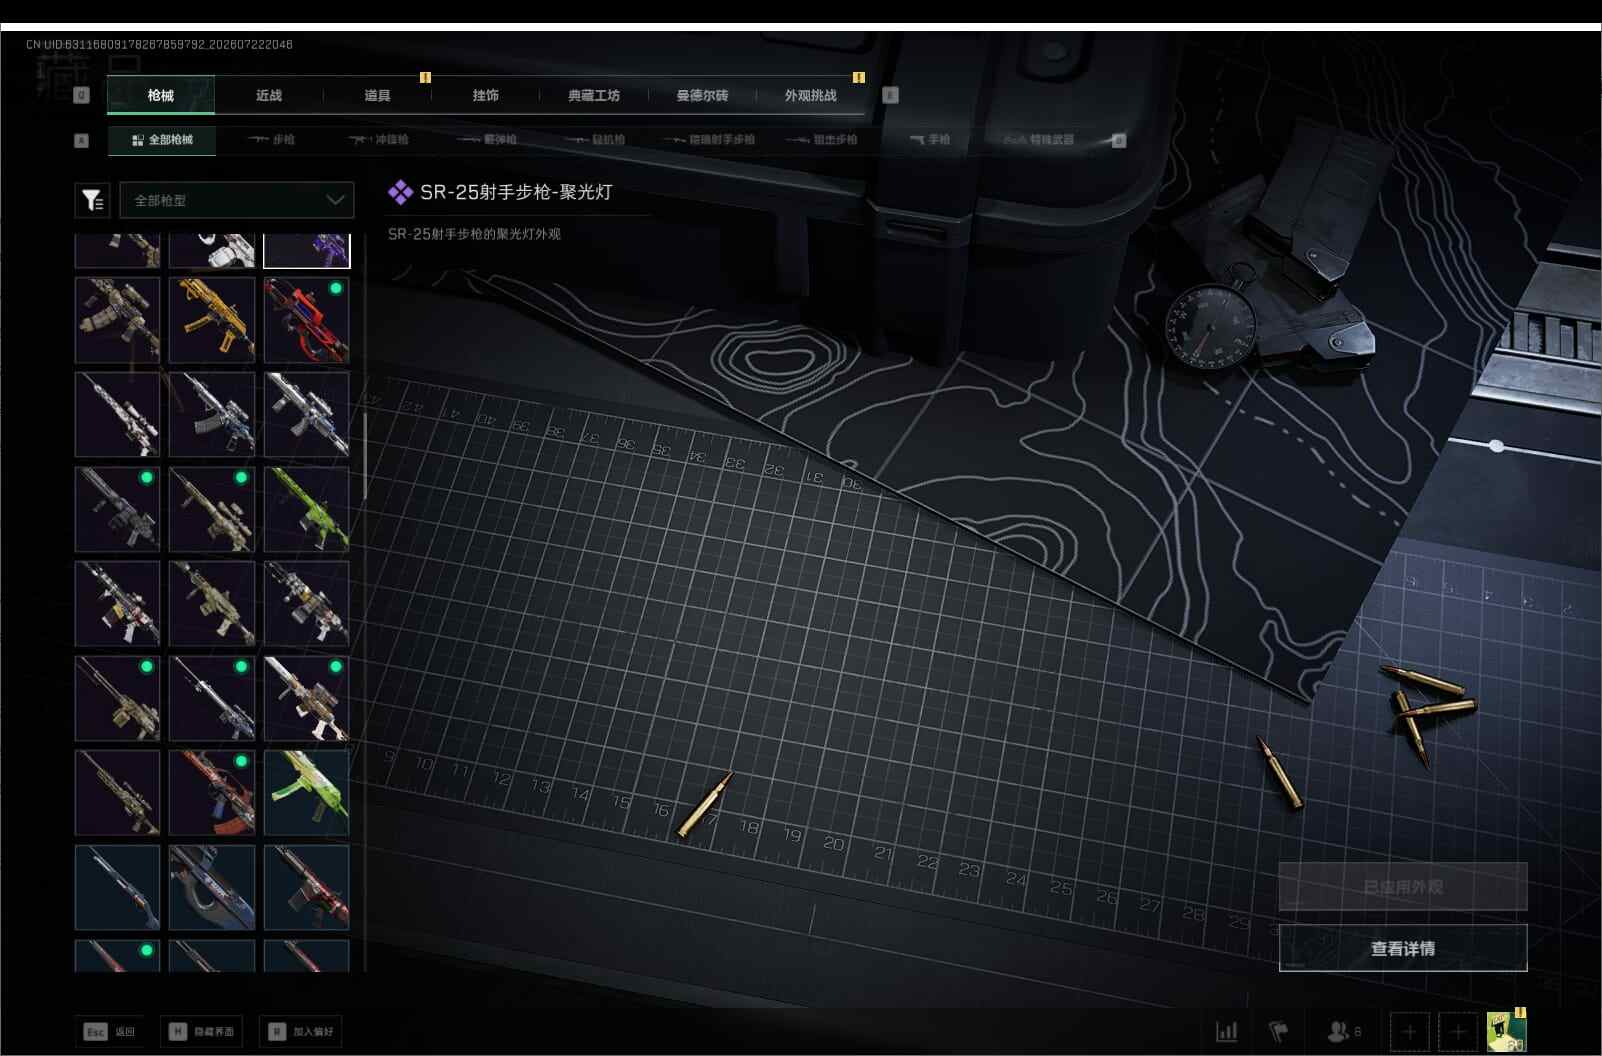Switch to the 枪械 tab

click(160, 95)
